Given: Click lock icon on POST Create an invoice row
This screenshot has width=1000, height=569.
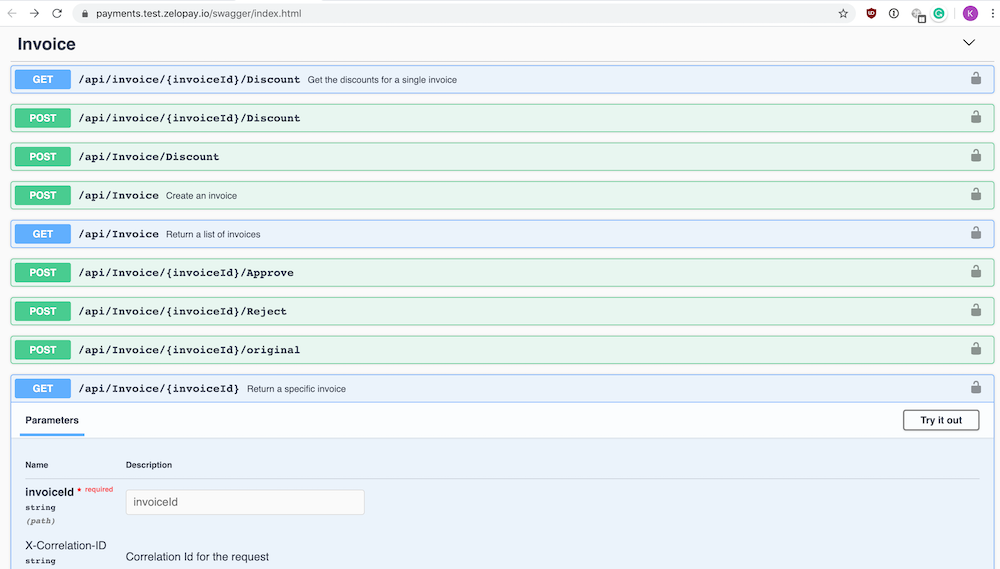Looking at the screenshot, I should (975, 195).
